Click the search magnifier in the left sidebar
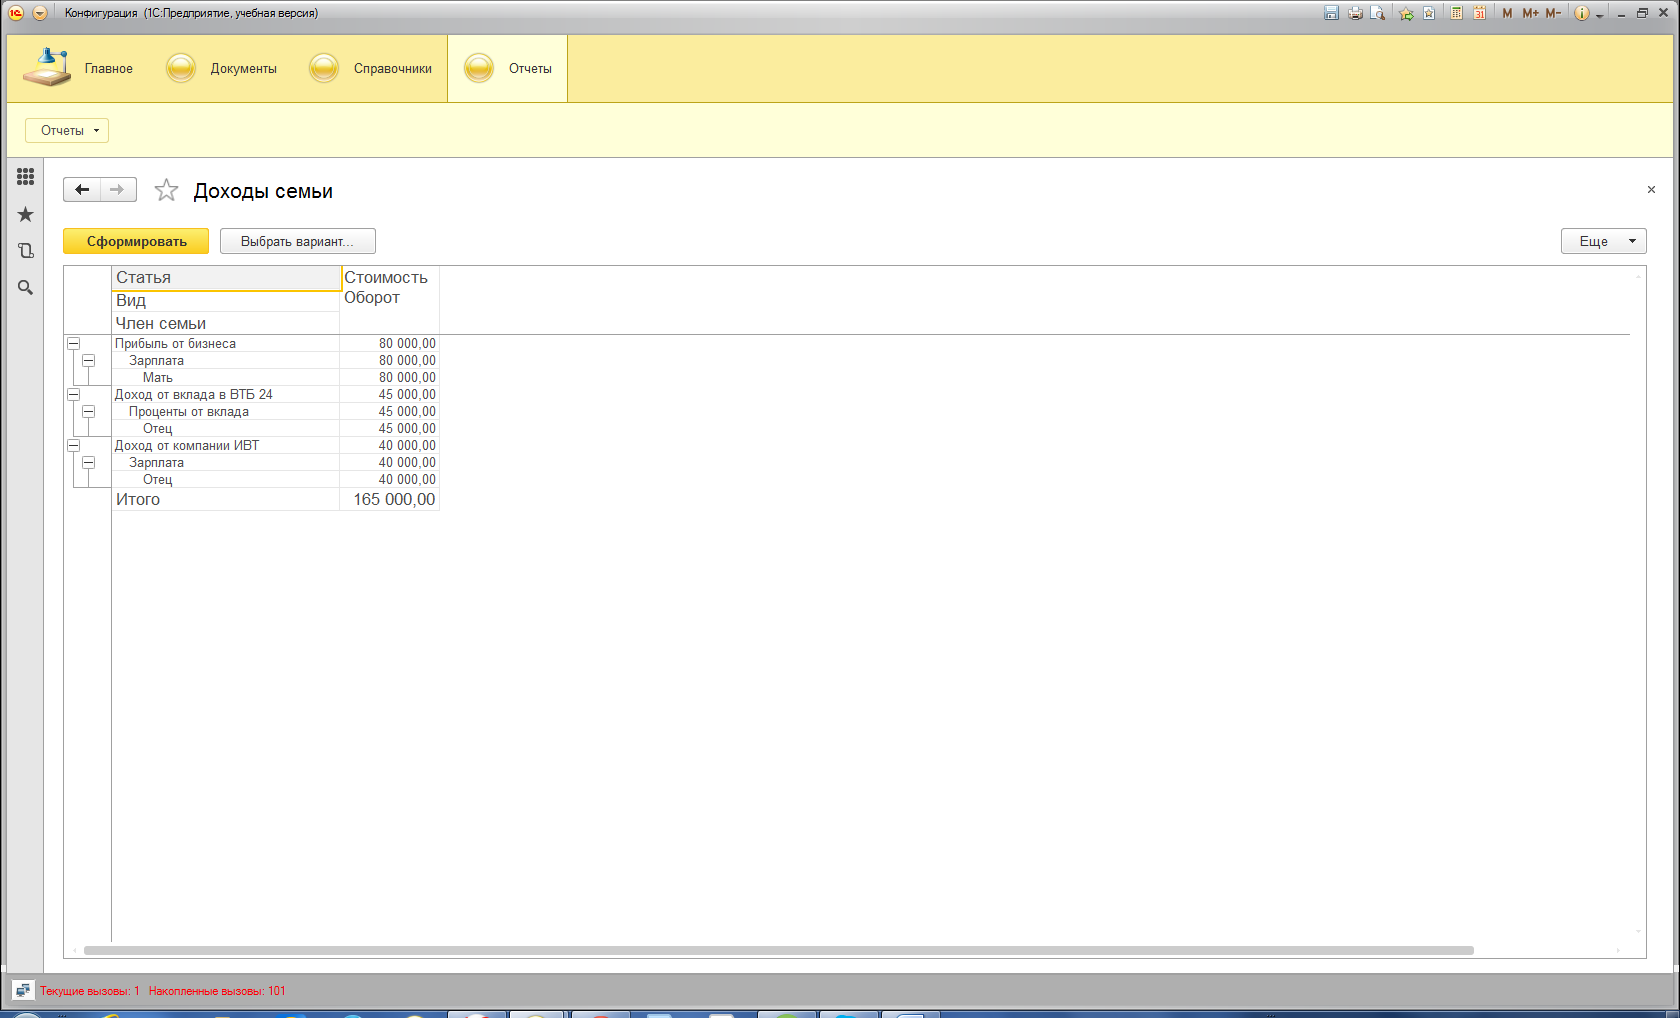Screen dimensions: 1680x1018 click(x=25, y=288)
